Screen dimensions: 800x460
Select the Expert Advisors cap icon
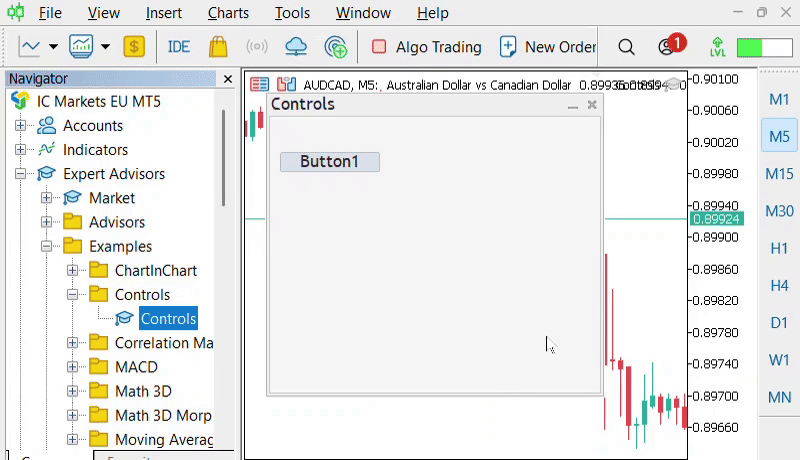pos(46,174)
